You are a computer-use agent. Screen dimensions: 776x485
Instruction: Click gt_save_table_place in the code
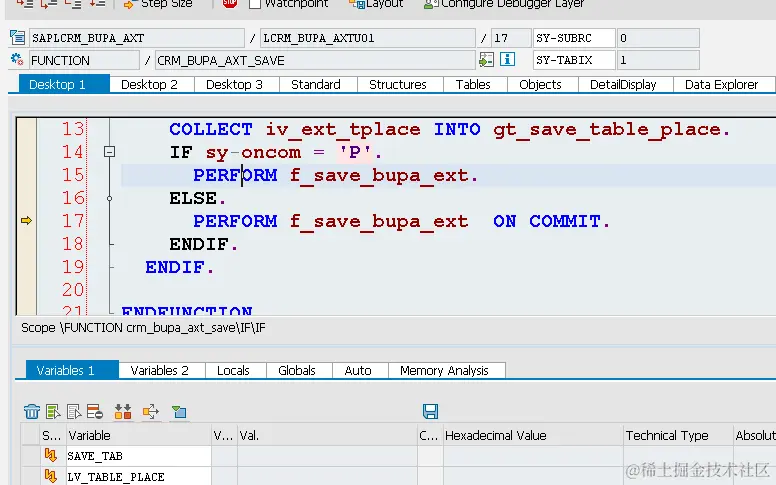coord(607,130)
